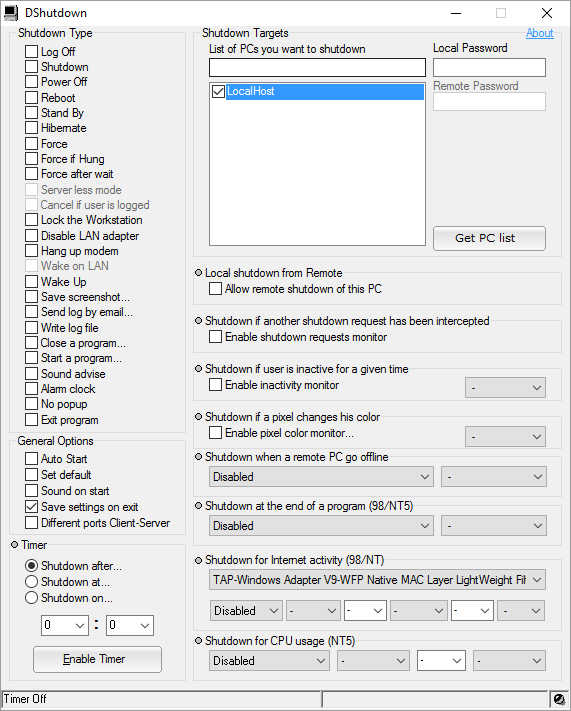Check the Hang up modem option
This screenshot has width=571, height=711.
point(31,251)
